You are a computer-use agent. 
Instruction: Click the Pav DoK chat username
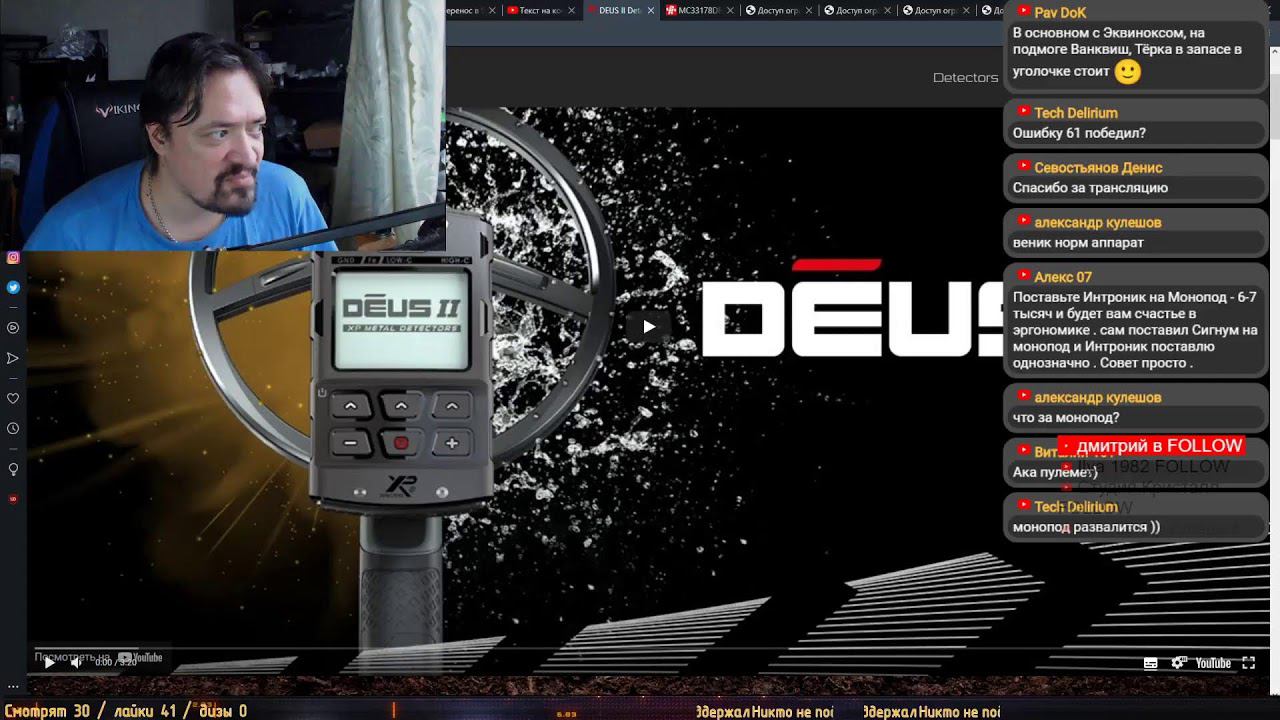[1060, 12]
